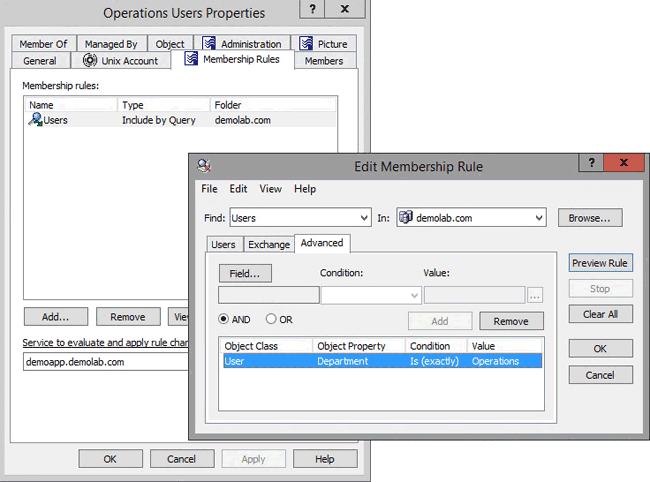Click Cancel in Edit Membership Rule
650x482 pixels.
600,375
